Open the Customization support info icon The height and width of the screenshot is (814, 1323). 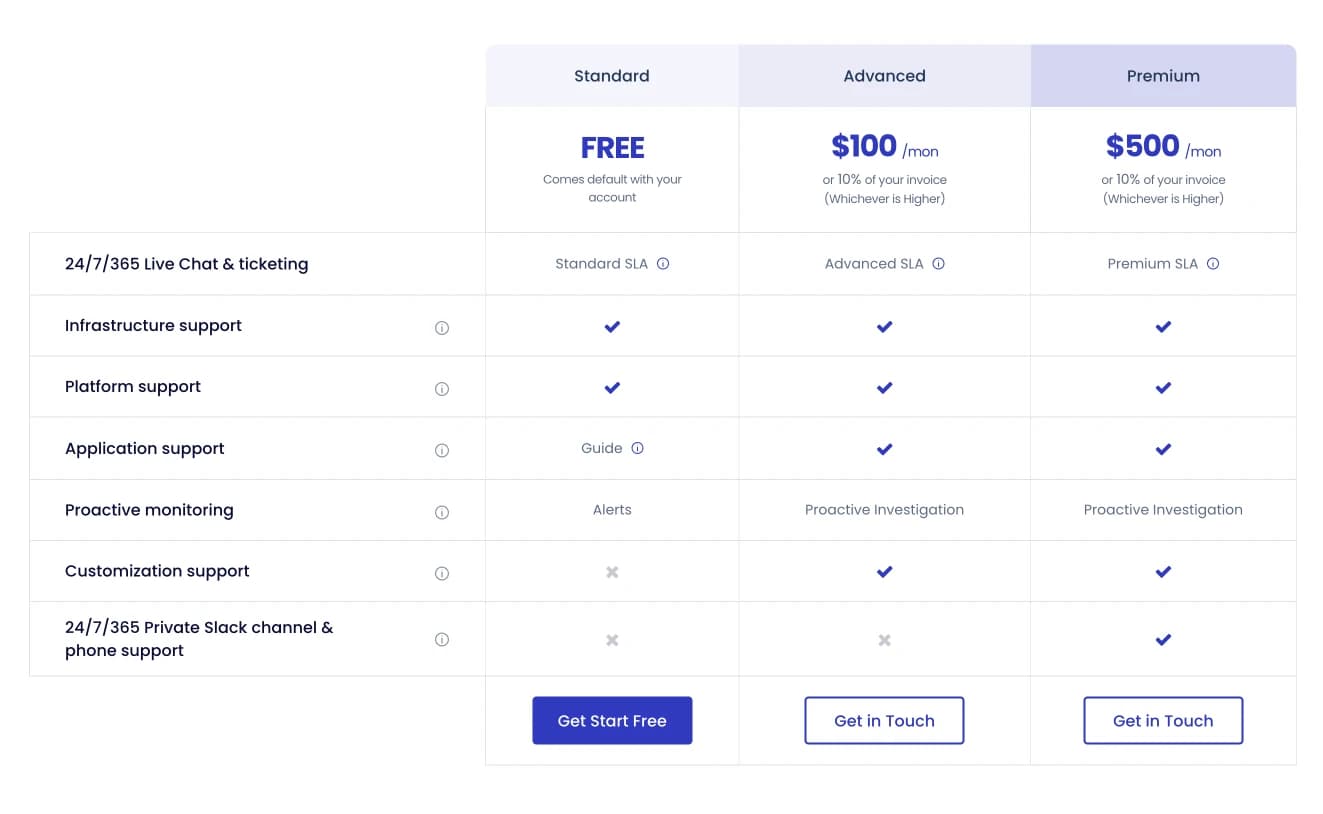pos(442,573)
